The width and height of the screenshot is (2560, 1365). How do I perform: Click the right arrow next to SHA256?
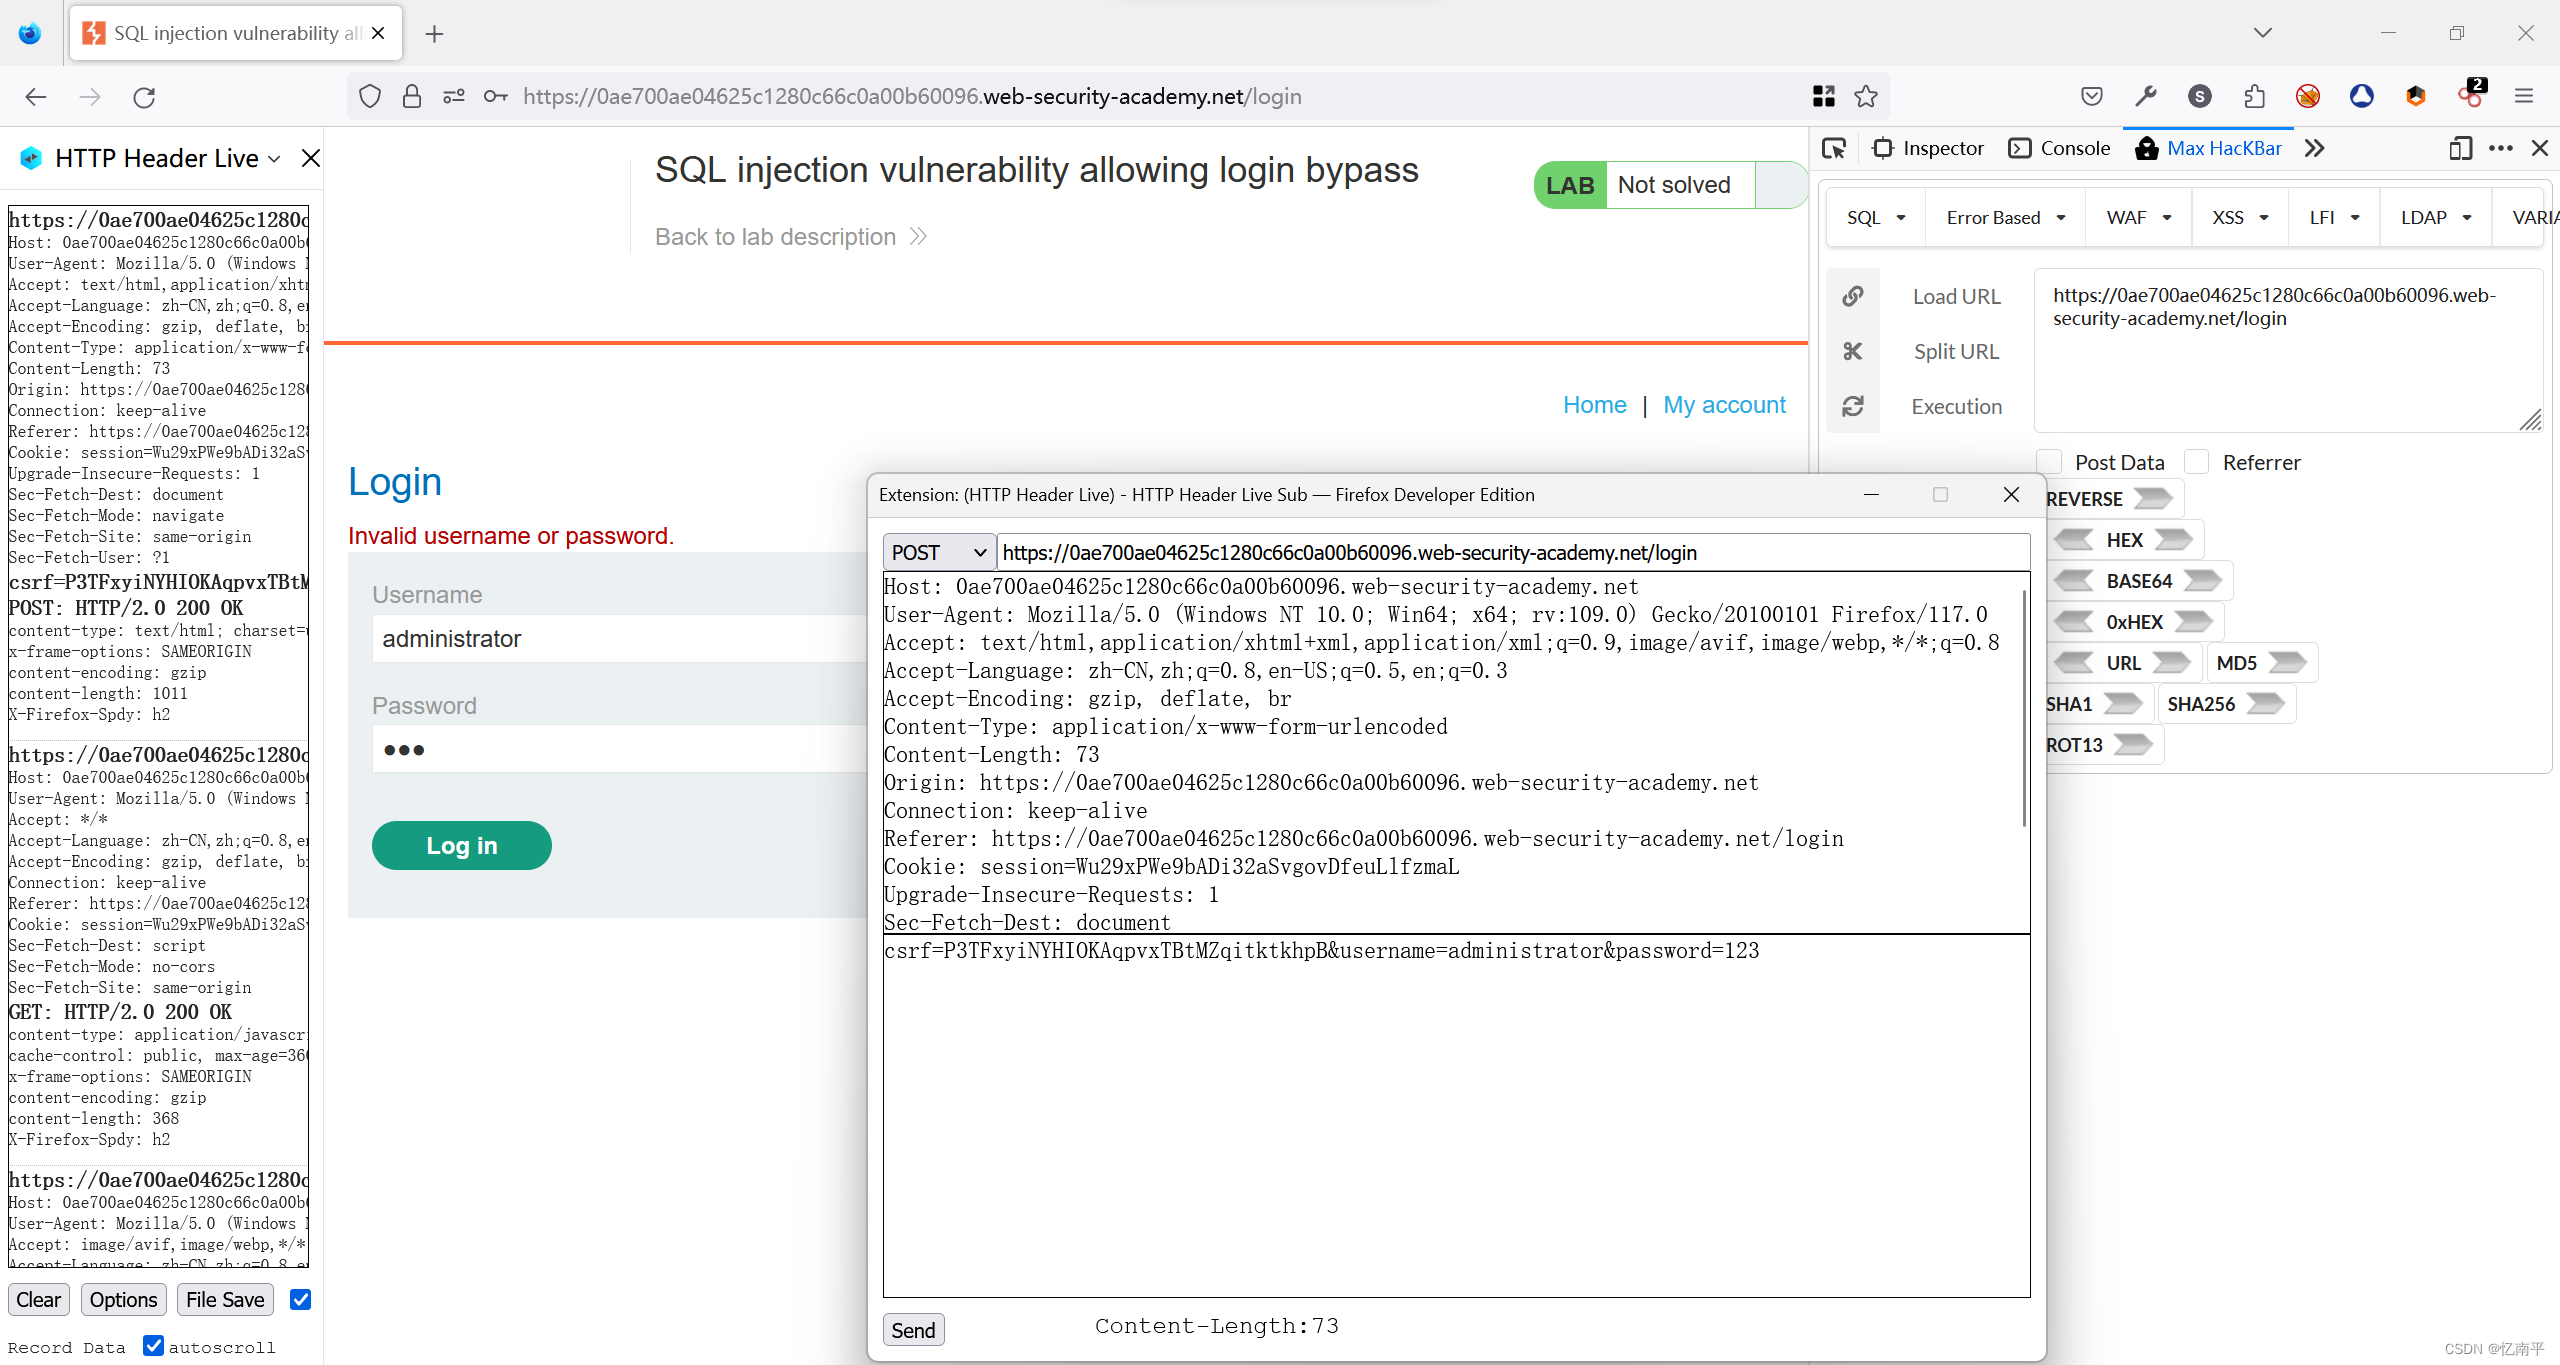point(2265,704)
